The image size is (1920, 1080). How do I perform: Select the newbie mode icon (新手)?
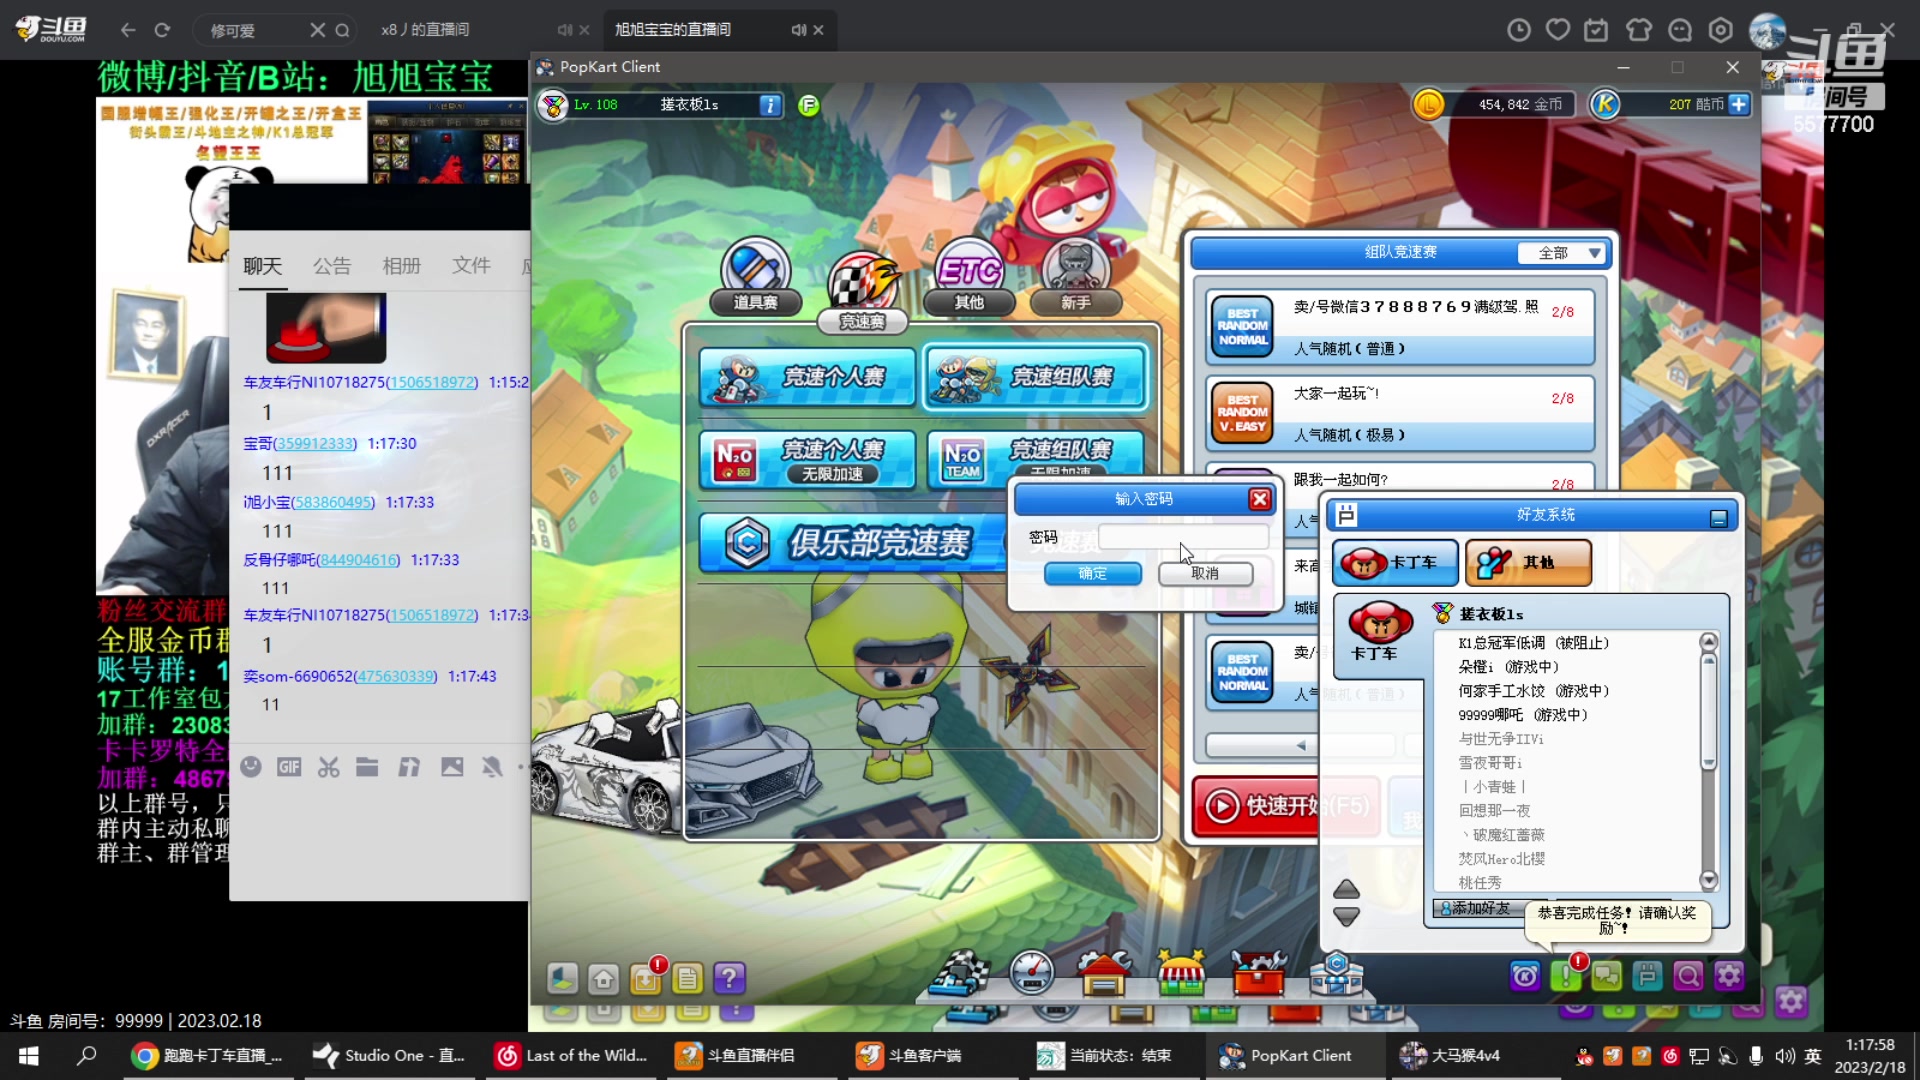pyautogui.click(x=1076, y=277)
